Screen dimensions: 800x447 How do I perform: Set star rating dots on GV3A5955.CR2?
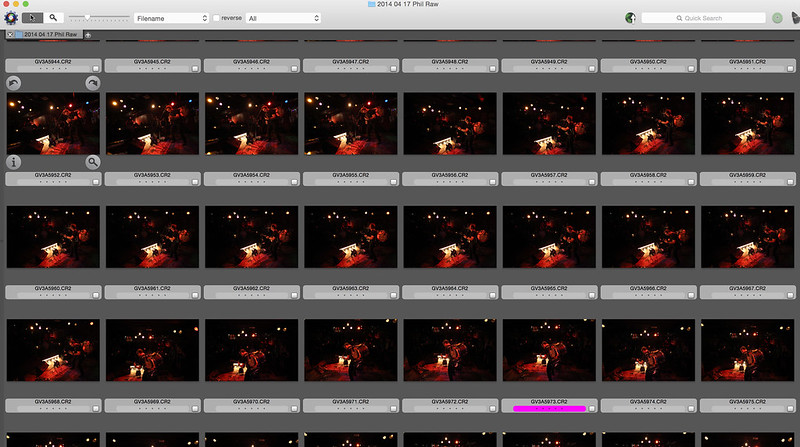tap(351, 182)
